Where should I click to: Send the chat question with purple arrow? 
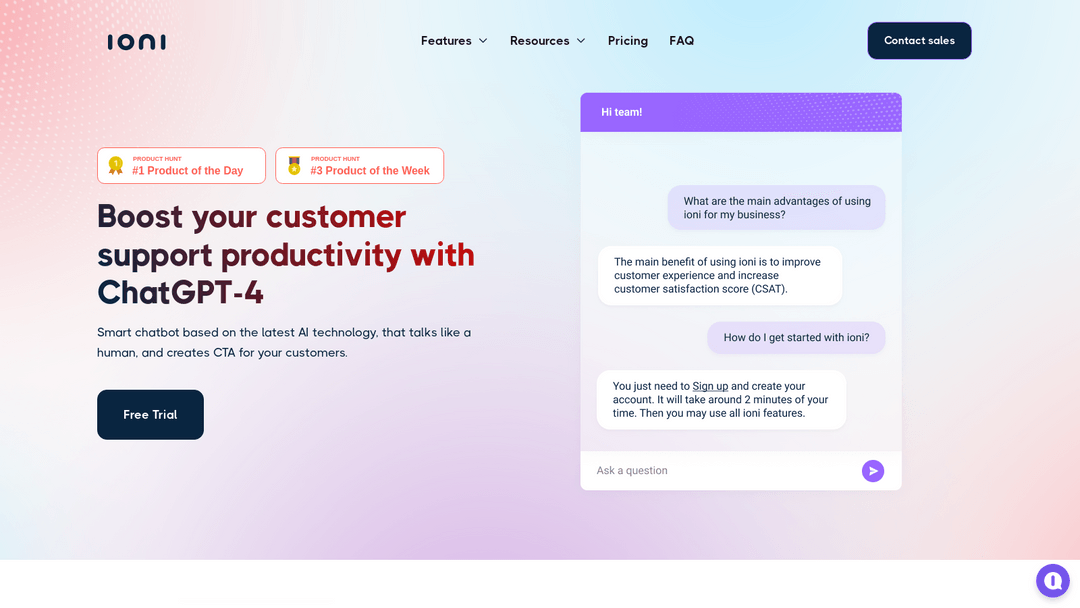point(873,471)
